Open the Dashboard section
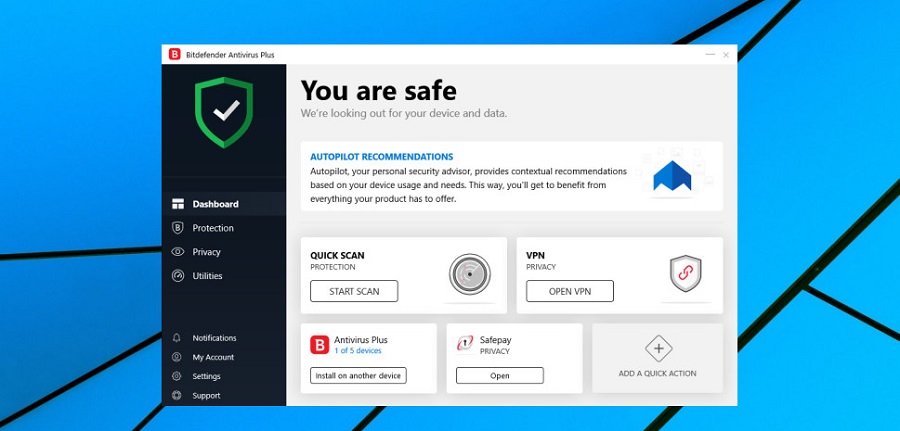The image size is (900, 431). pyautogui.click(x=224, y=204)
